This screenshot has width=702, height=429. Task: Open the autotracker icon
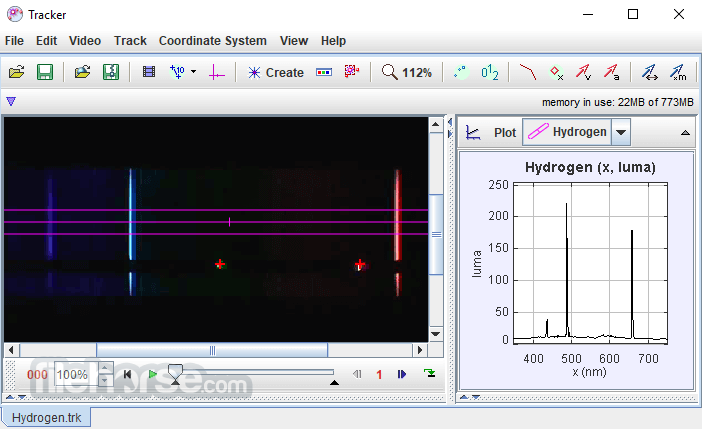[352, 71]
